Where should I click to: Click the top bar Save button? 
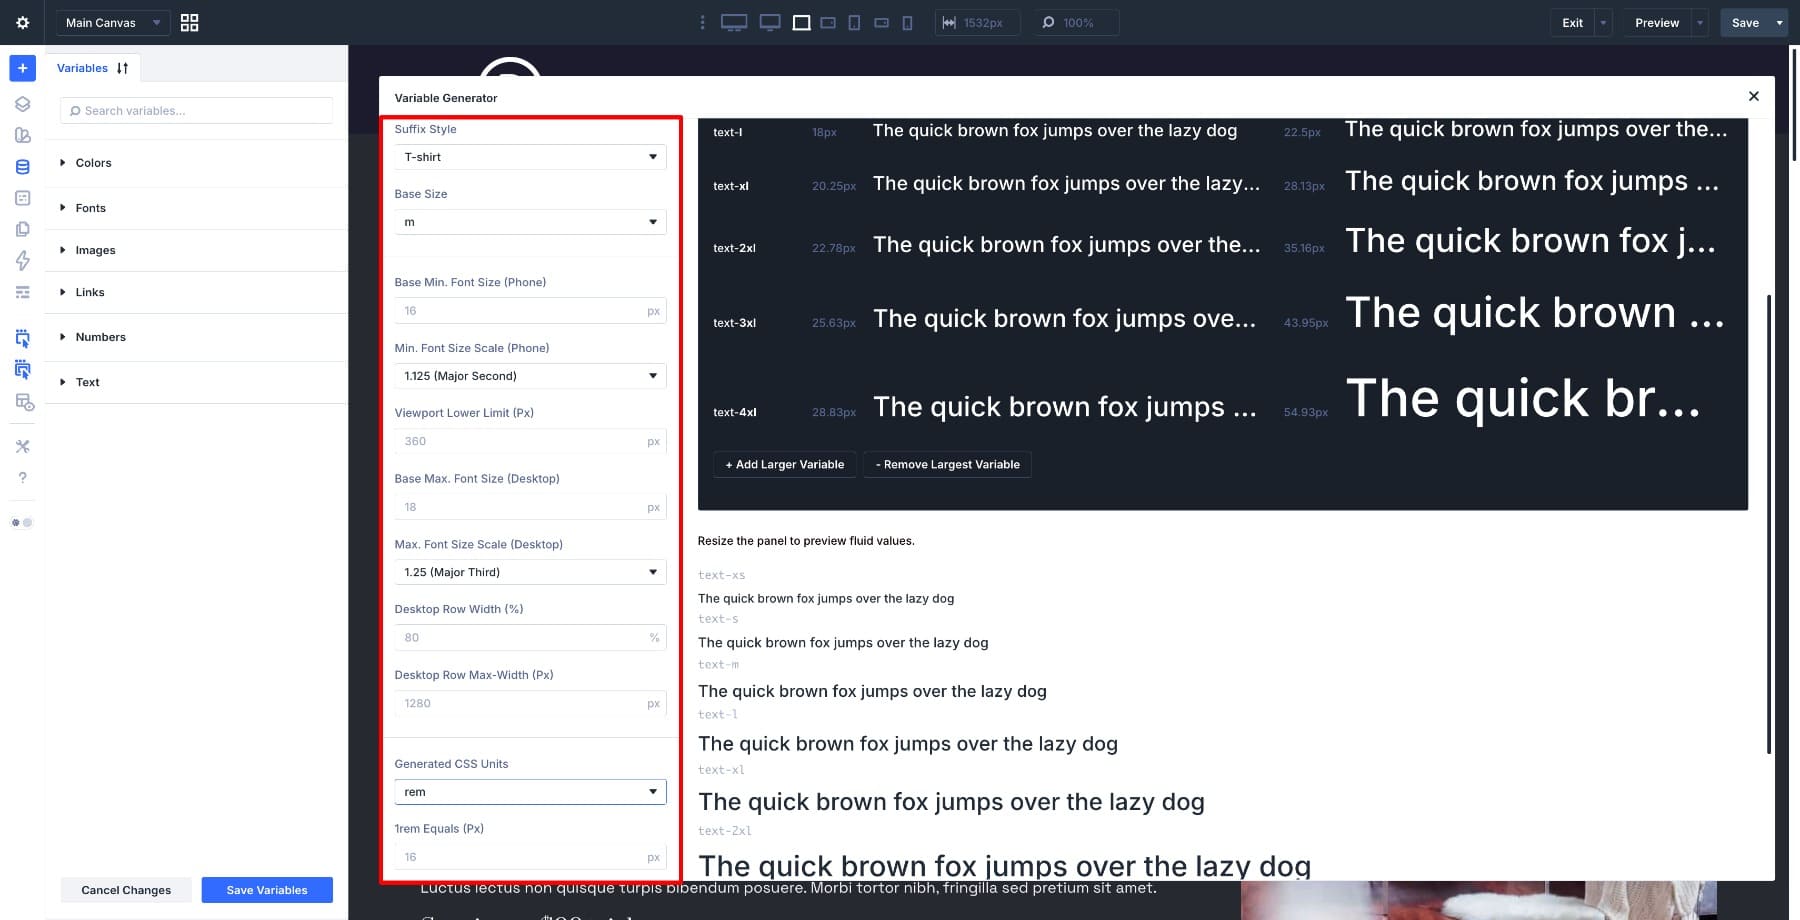pyautogui.click(x=1745, y=22)
